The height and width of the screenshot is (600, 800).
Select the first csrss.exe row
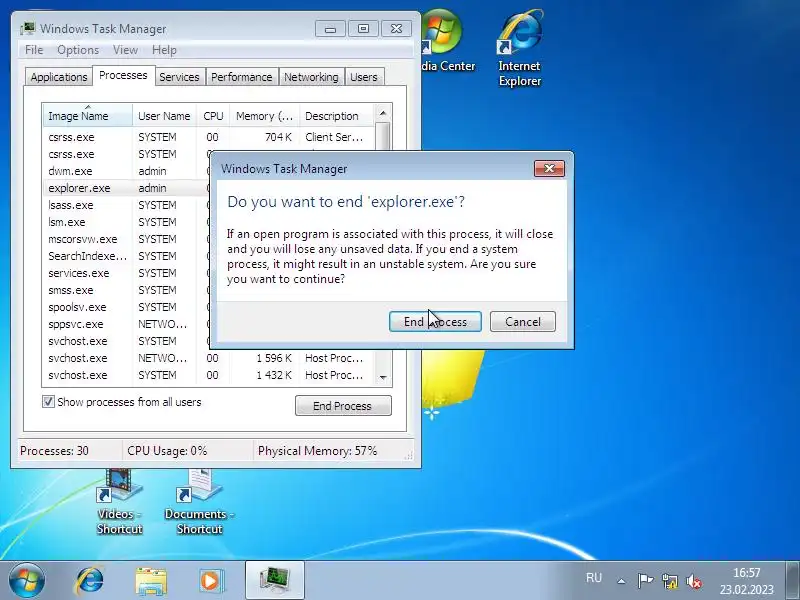(209, 137)
